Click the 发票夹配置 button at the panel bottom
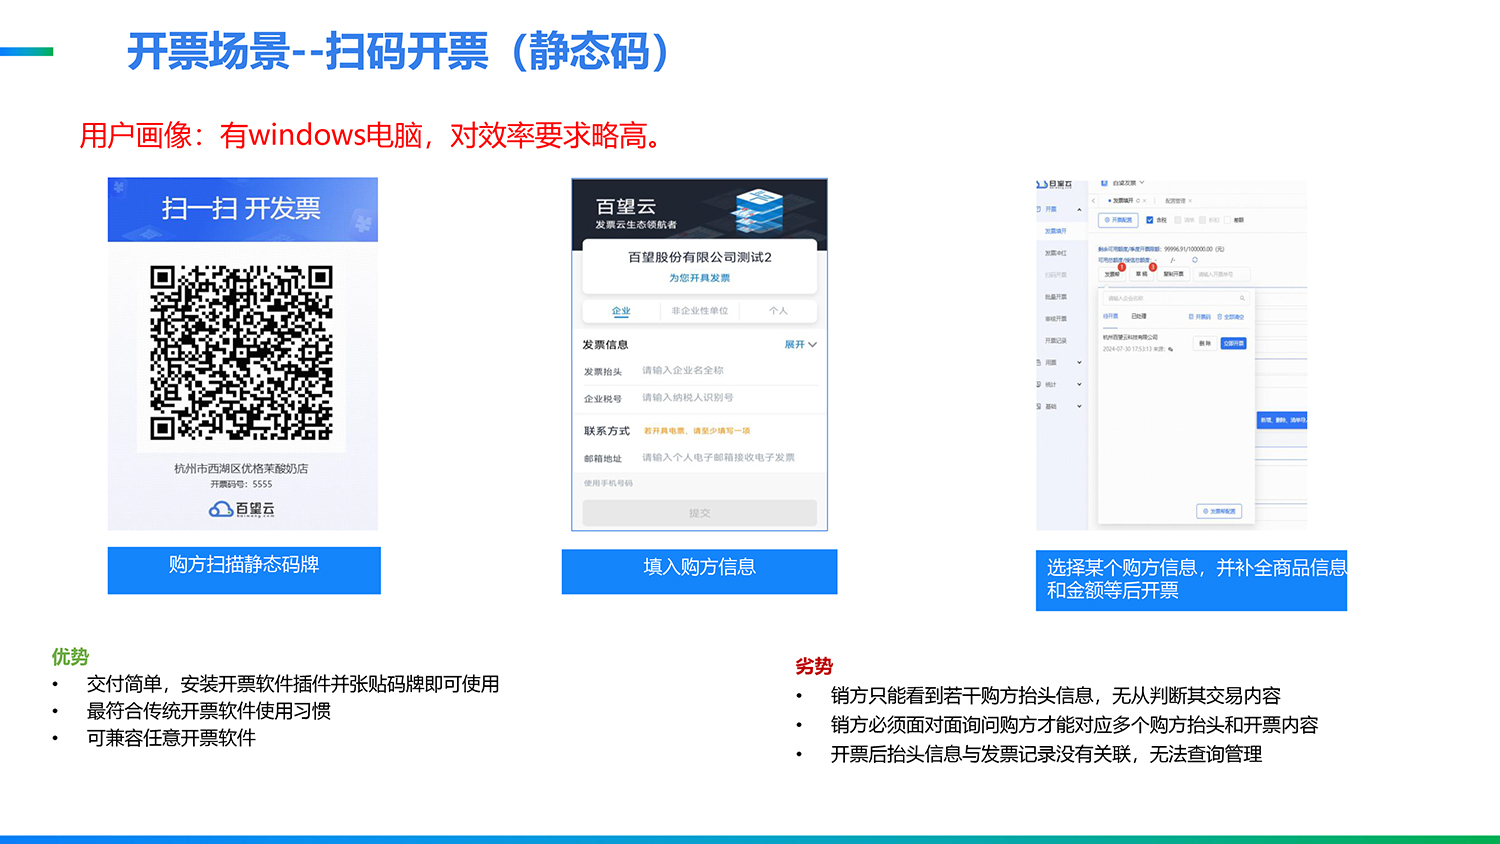 click(x=1219, y=511)
